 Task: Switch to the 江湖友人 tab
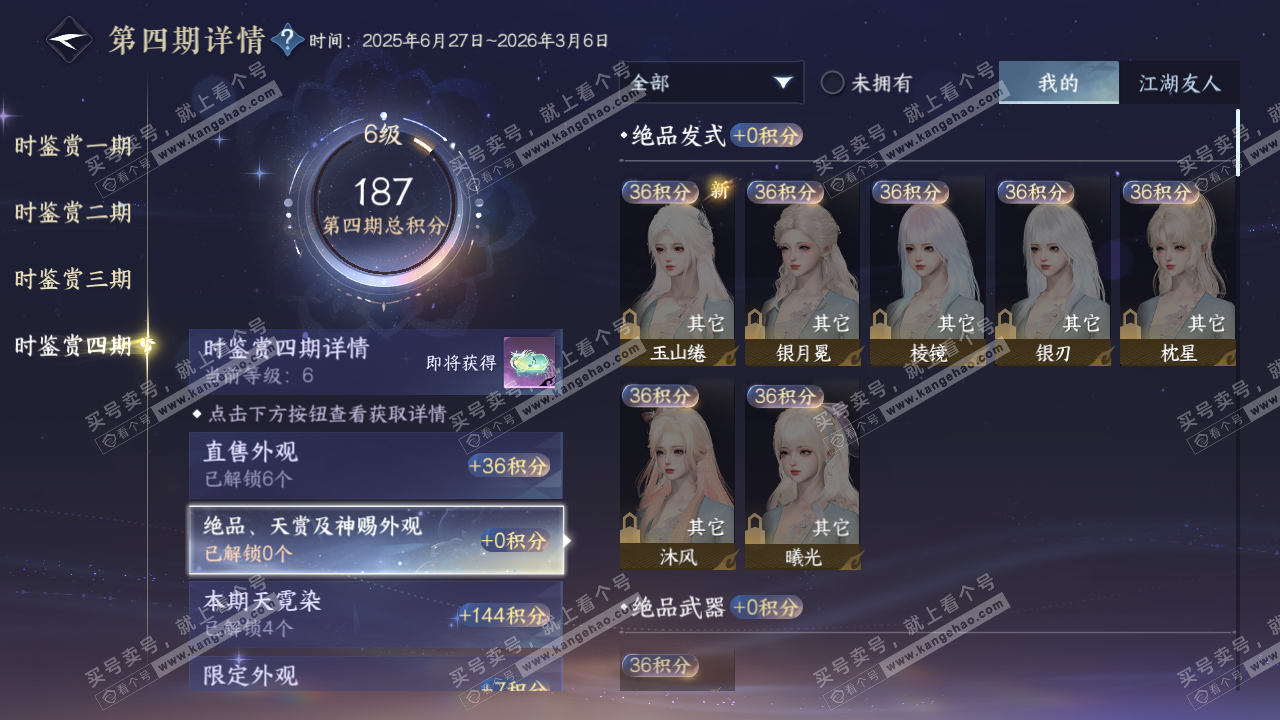click(1180, 83)
